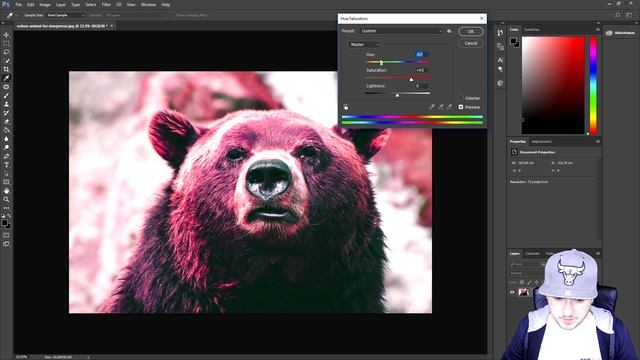Click the layer thumbnail in Layers panel
This screenshot has width=640, height=360.
point(523,292)
